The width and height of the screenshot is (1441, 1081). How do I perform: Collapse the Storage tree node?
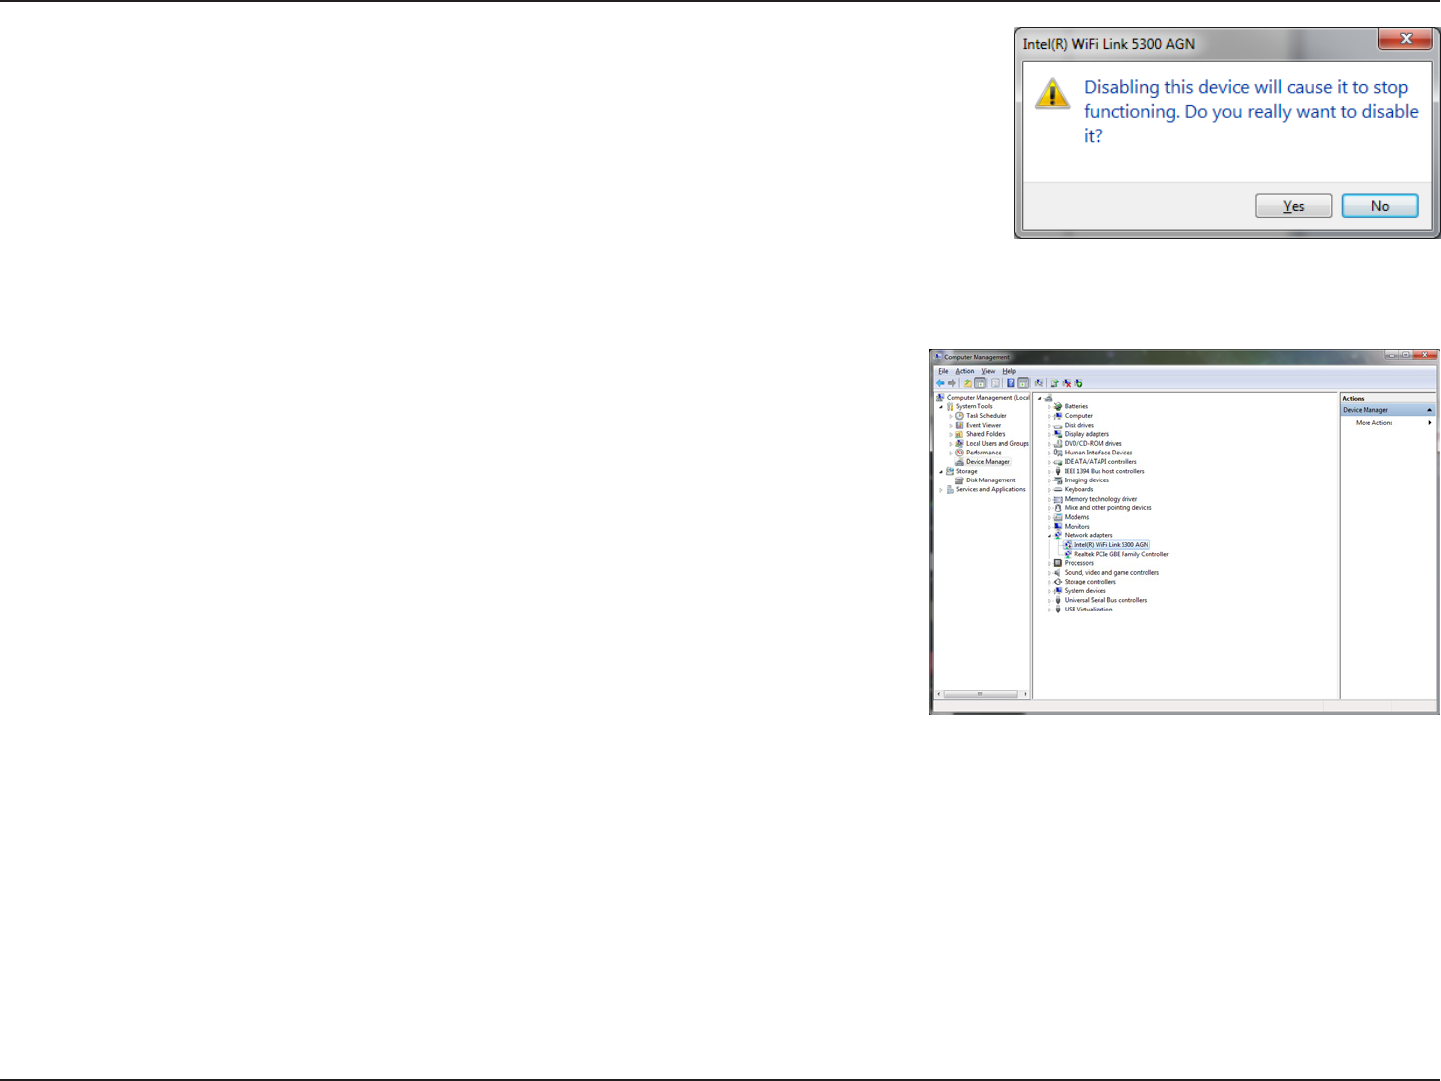(941, 471)
